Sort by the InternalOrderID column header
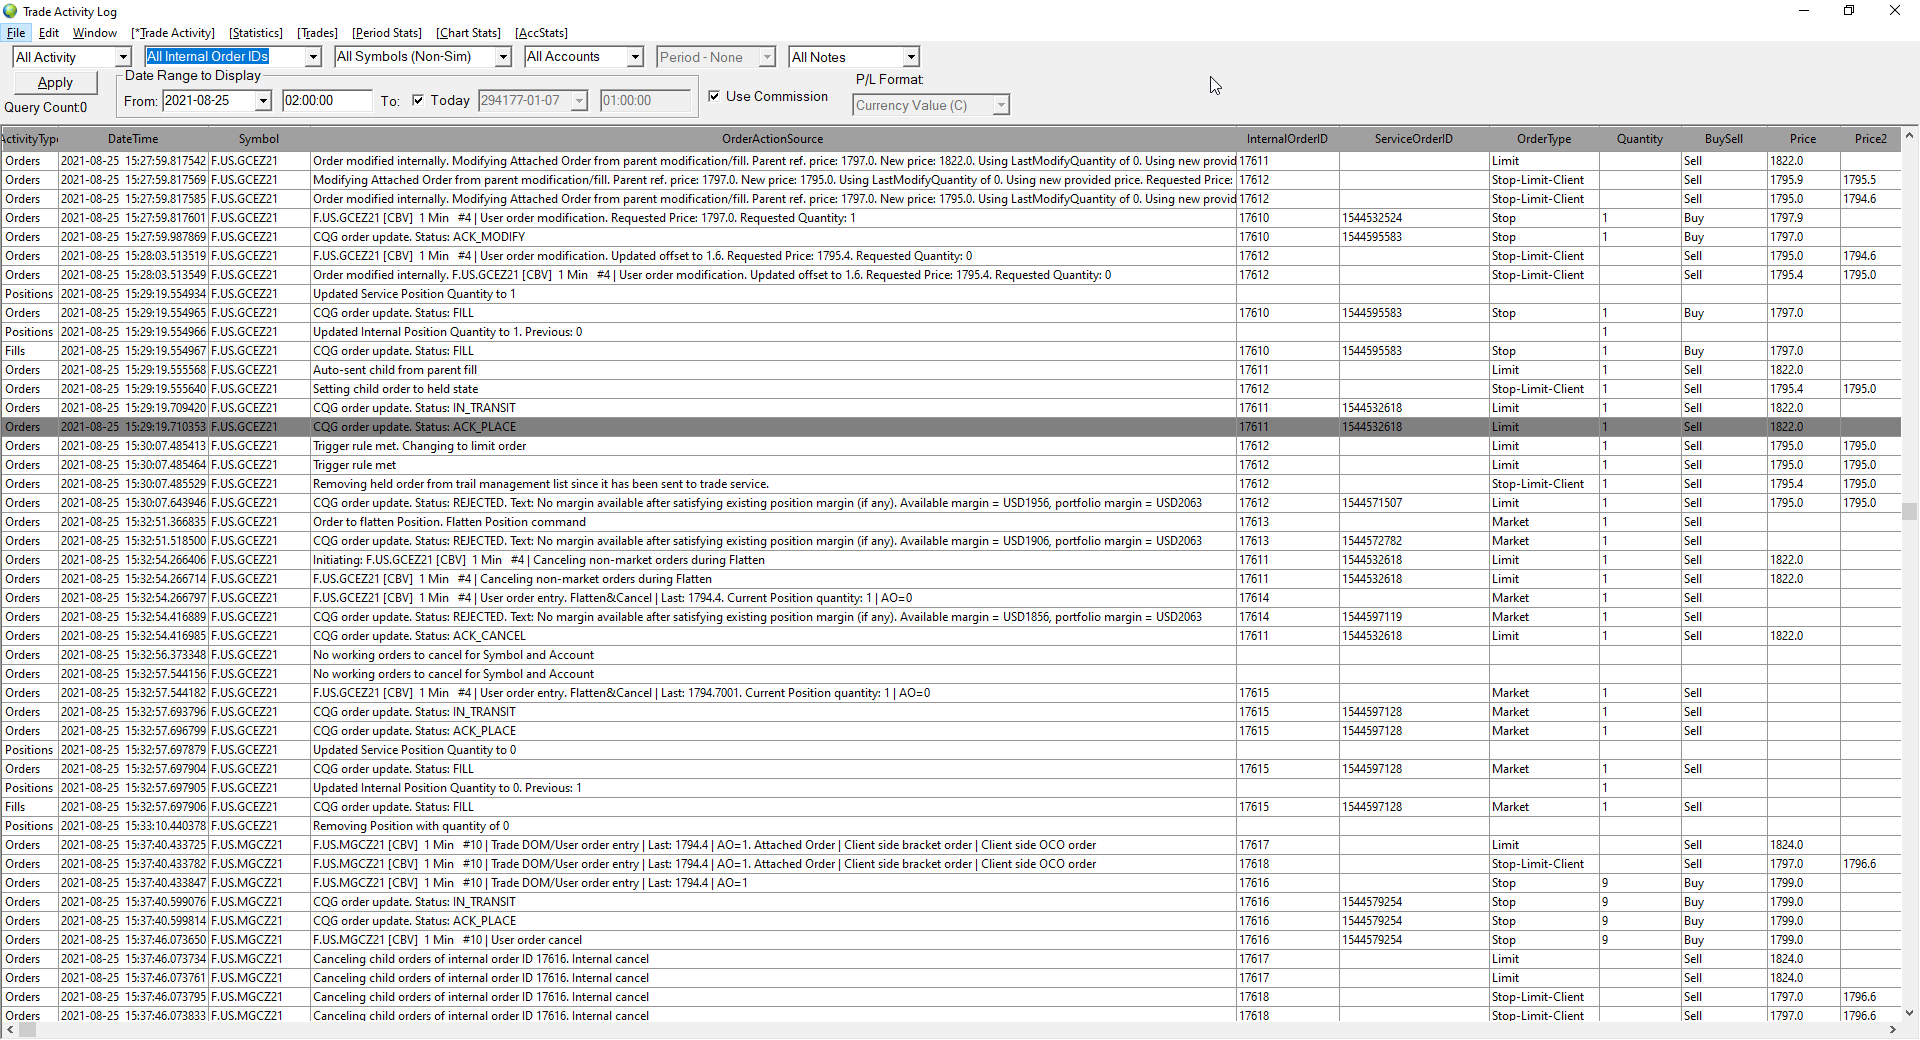This screenshot has height=1040, width=1920. 1286,139
